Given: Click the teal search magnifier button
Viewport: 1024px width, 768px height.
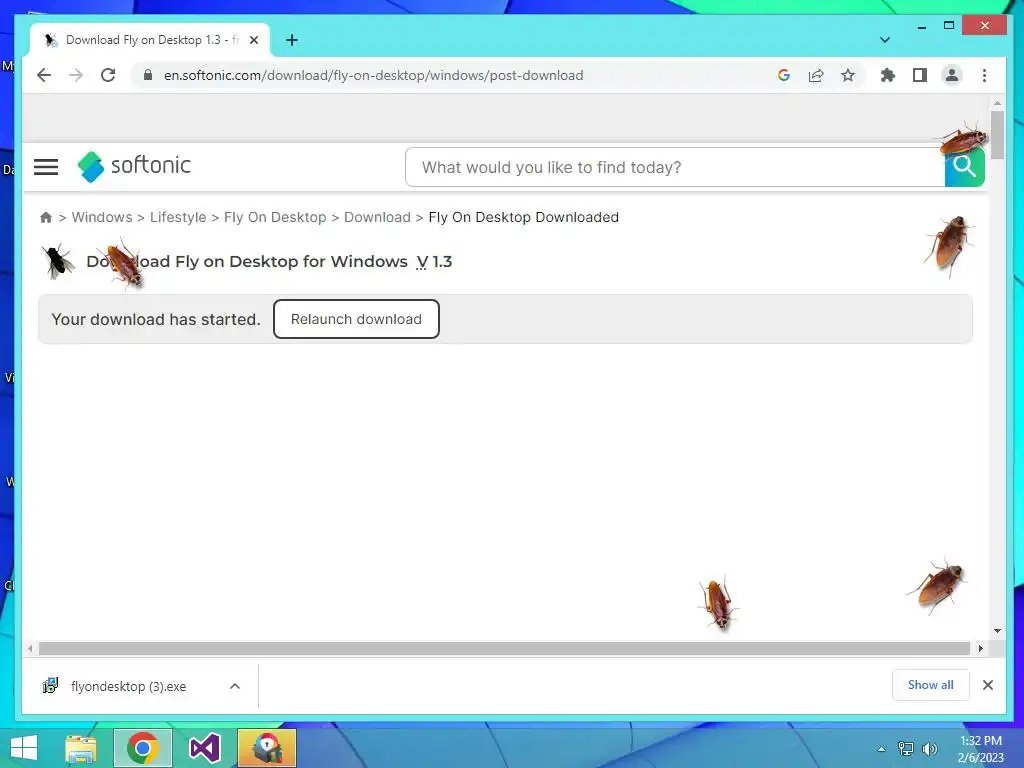Looking at the screenshot, I should 965,167.
